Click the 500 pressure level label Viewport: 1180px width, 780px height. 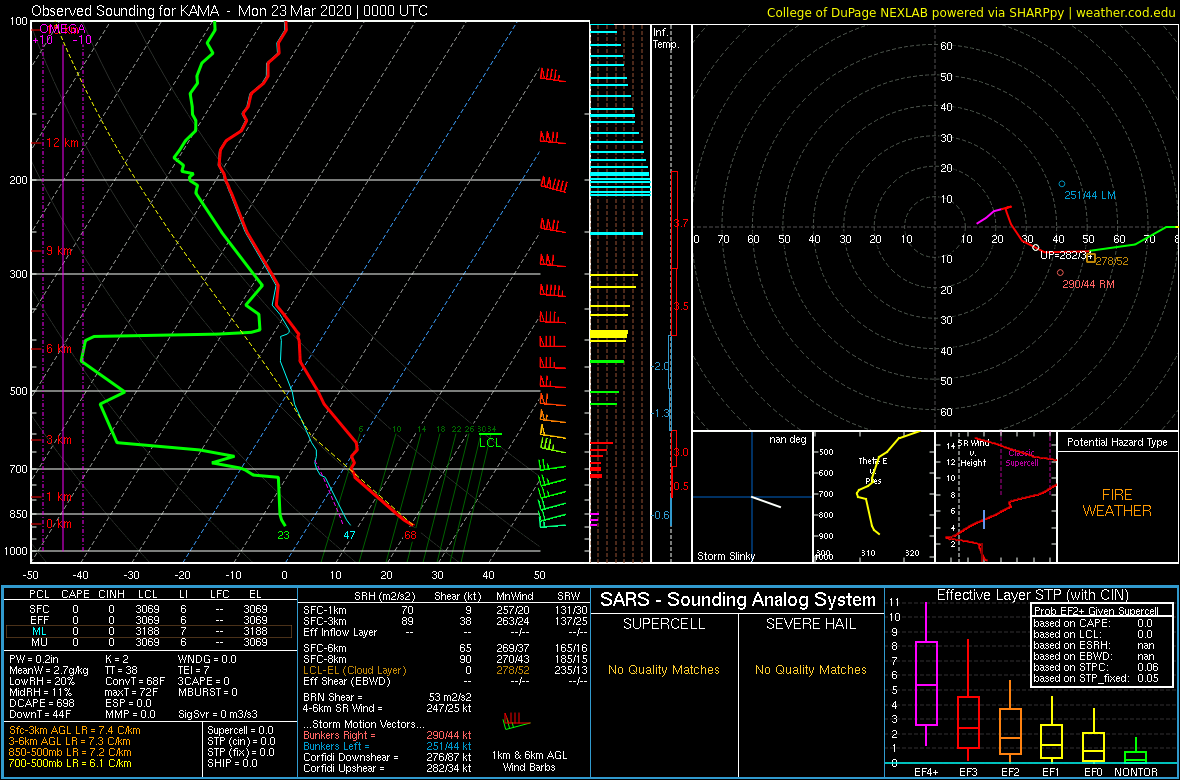[x=17, y=391]
